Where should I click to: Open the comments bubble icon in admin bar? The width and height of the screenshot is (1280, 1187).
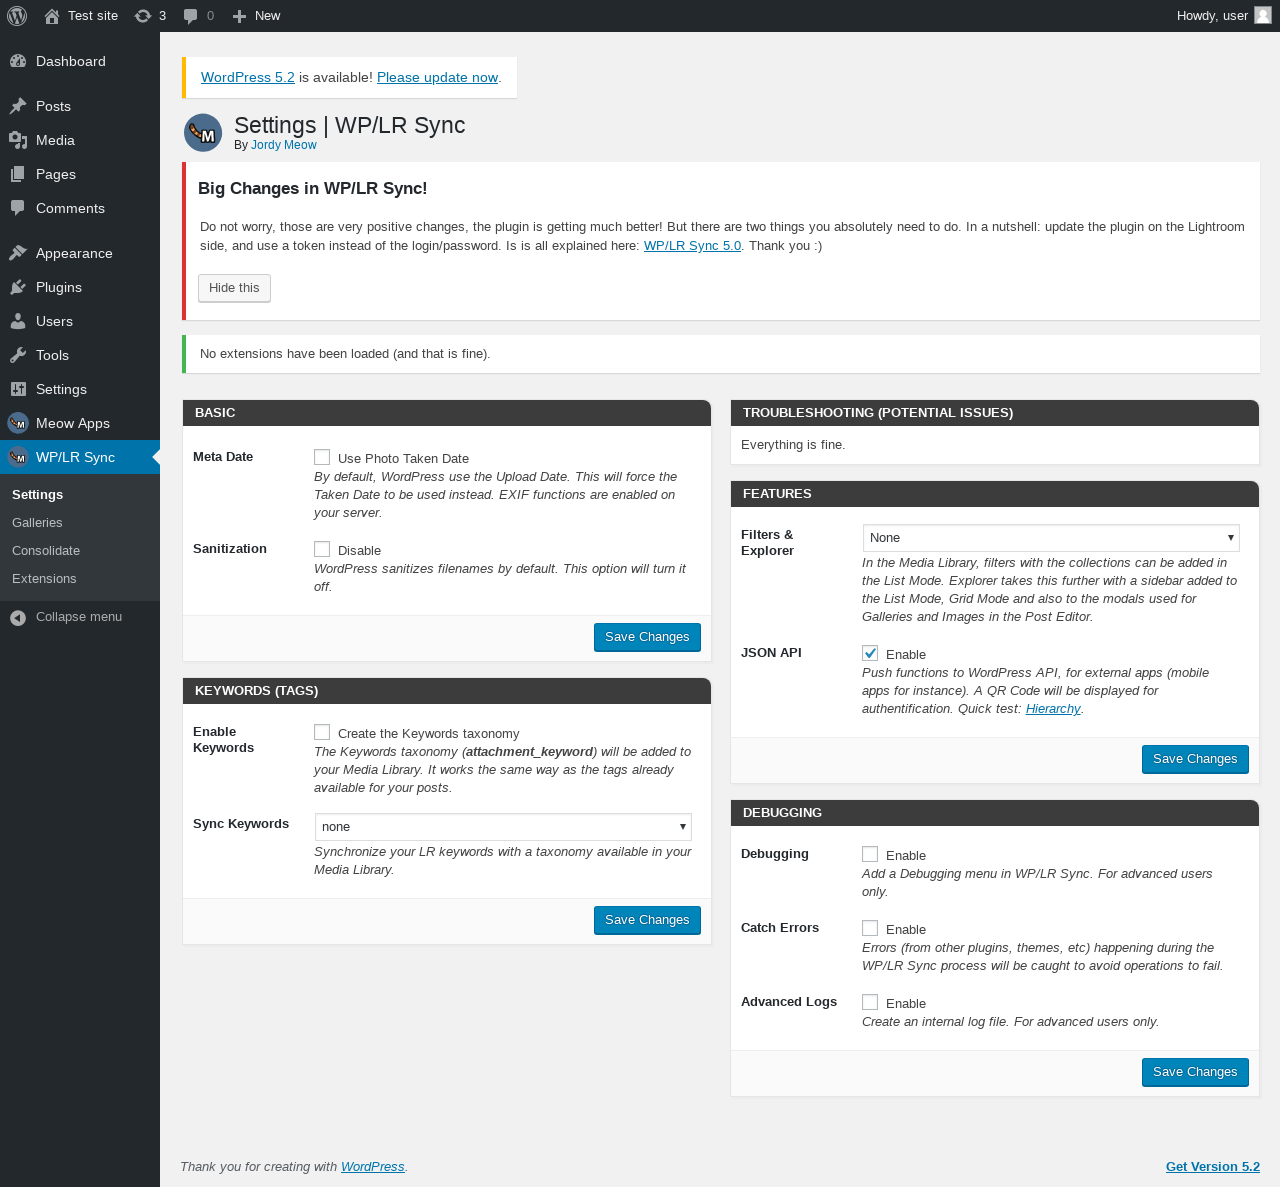click(191, 16)
